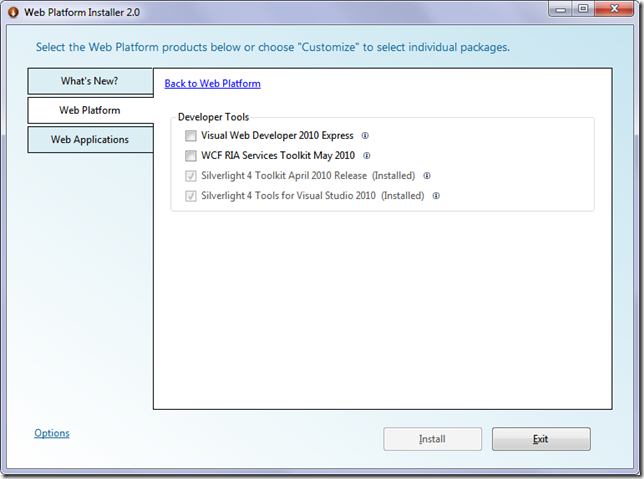Click the Exit button
The width and height of the screenshot is (644, 479).
pyautogui.click(x=540, y=439)
